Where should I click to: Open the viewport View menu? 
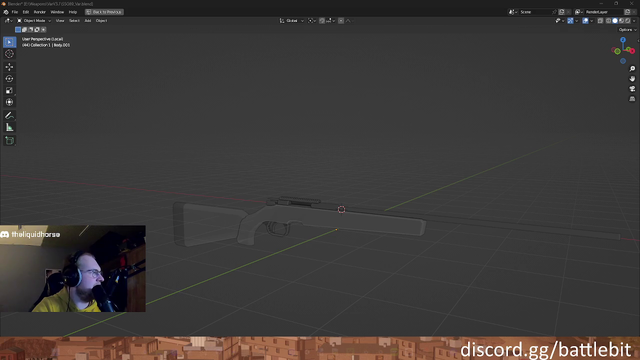click(x=60, y=21)
